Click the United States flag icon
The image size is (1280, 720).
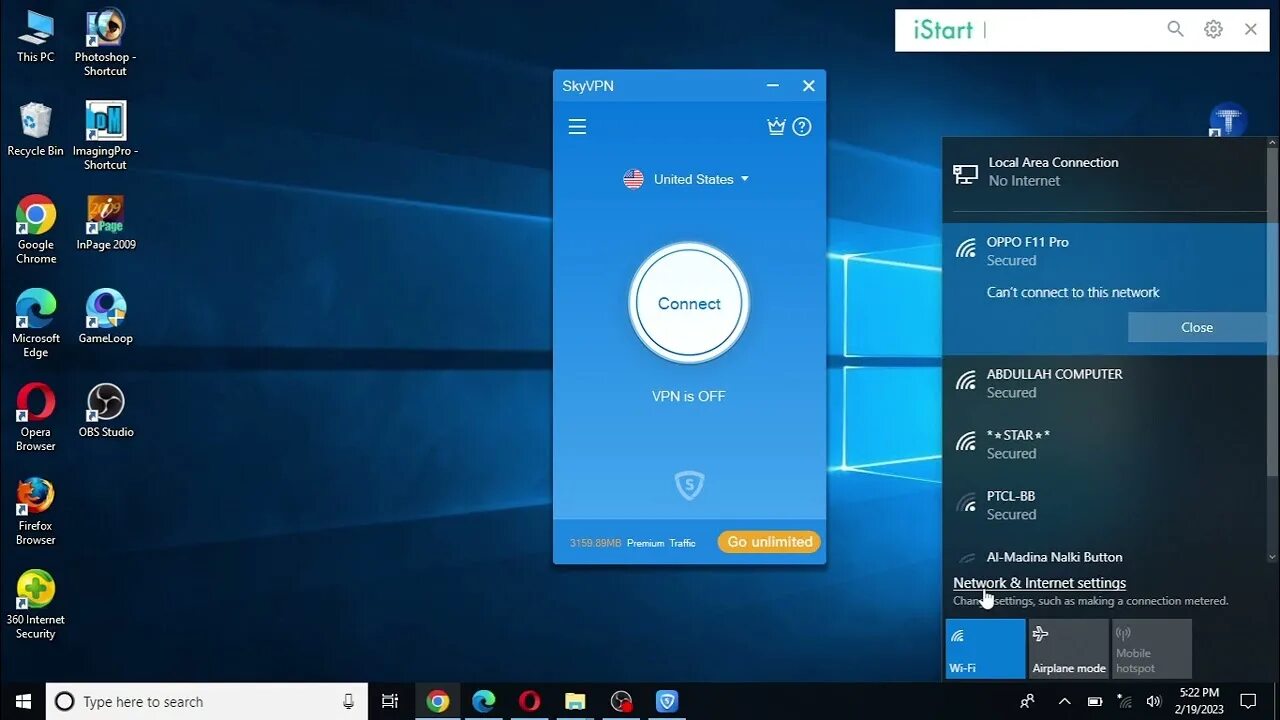(x=633, y=179)
